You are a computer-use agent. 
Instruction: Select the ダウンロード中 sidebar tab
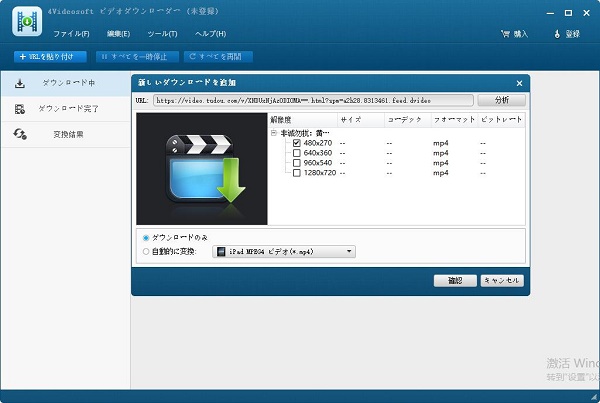click(x=66, y=83)
